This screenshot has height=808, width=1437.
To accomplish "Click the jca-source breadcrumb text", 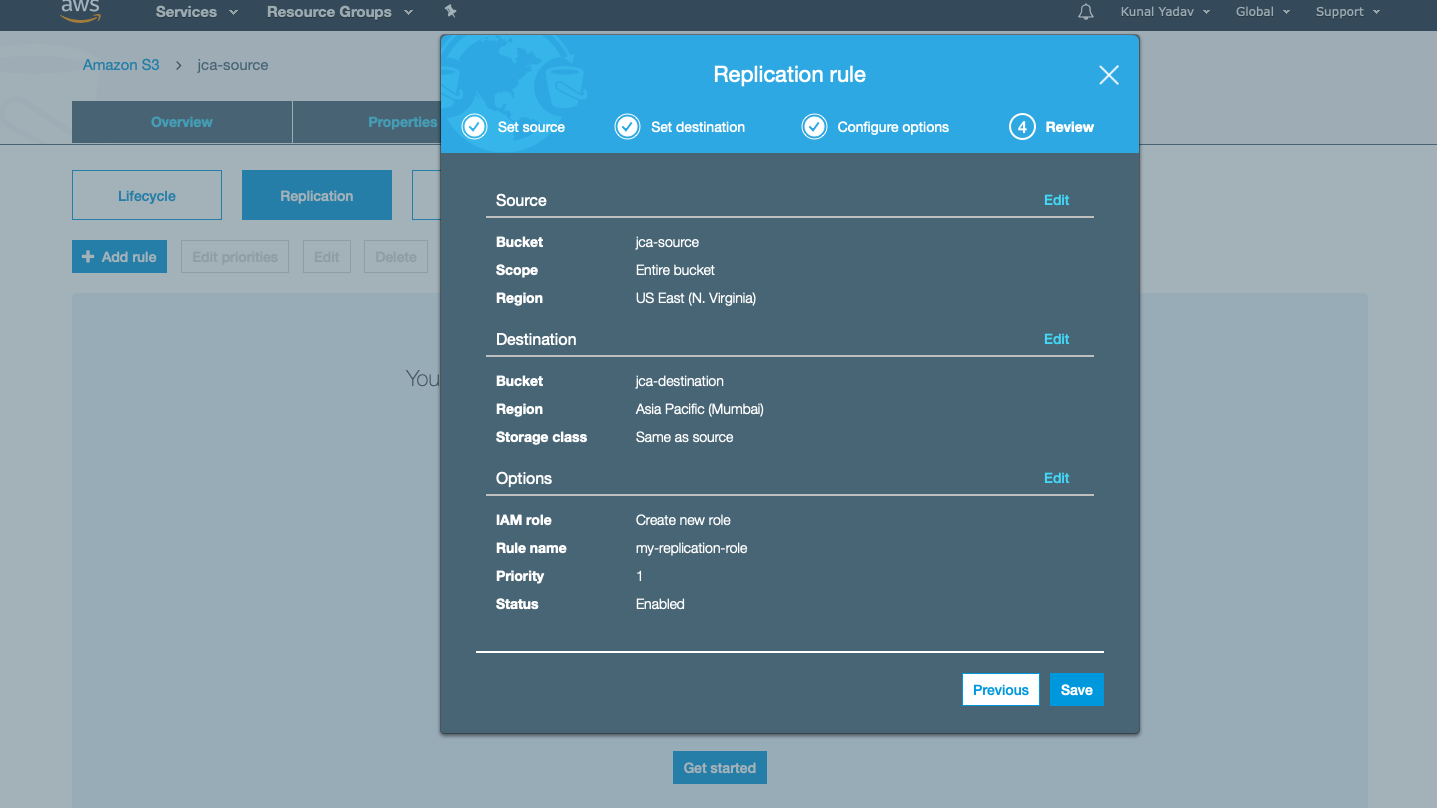I will click(x=233, y=65).
